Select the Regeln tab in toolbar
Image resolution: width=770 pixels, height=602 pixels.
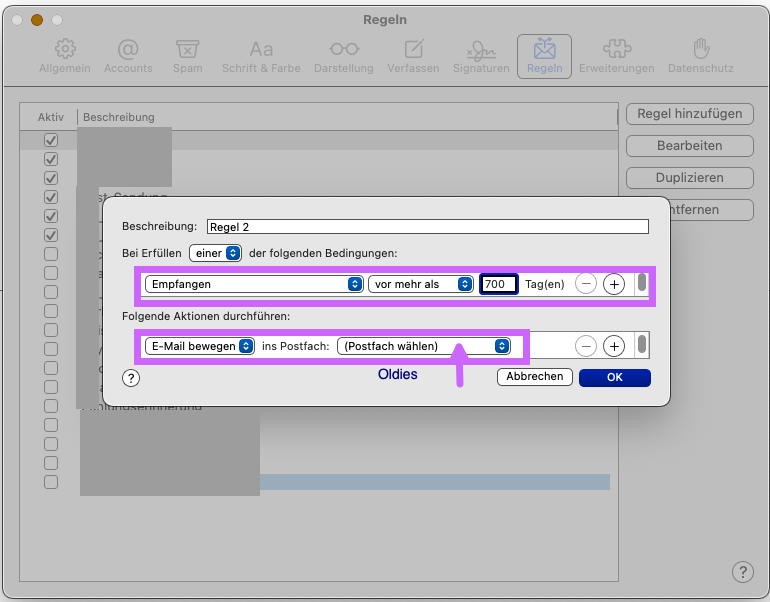(x=544, y=56)
